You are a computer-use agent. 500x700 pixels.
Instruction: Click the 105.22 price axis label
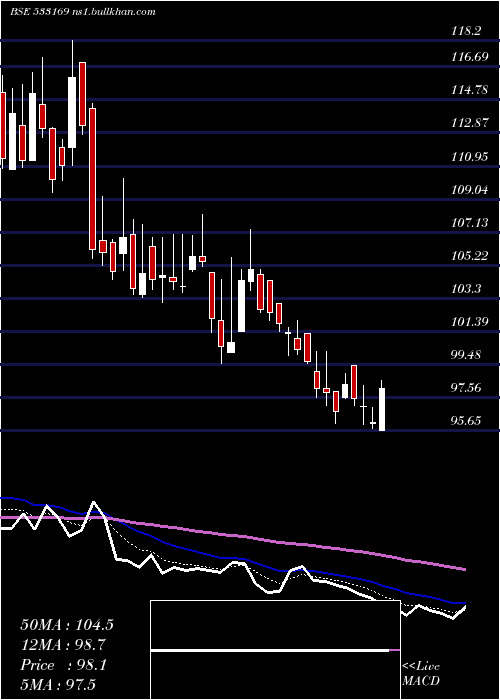pos(469,256)
